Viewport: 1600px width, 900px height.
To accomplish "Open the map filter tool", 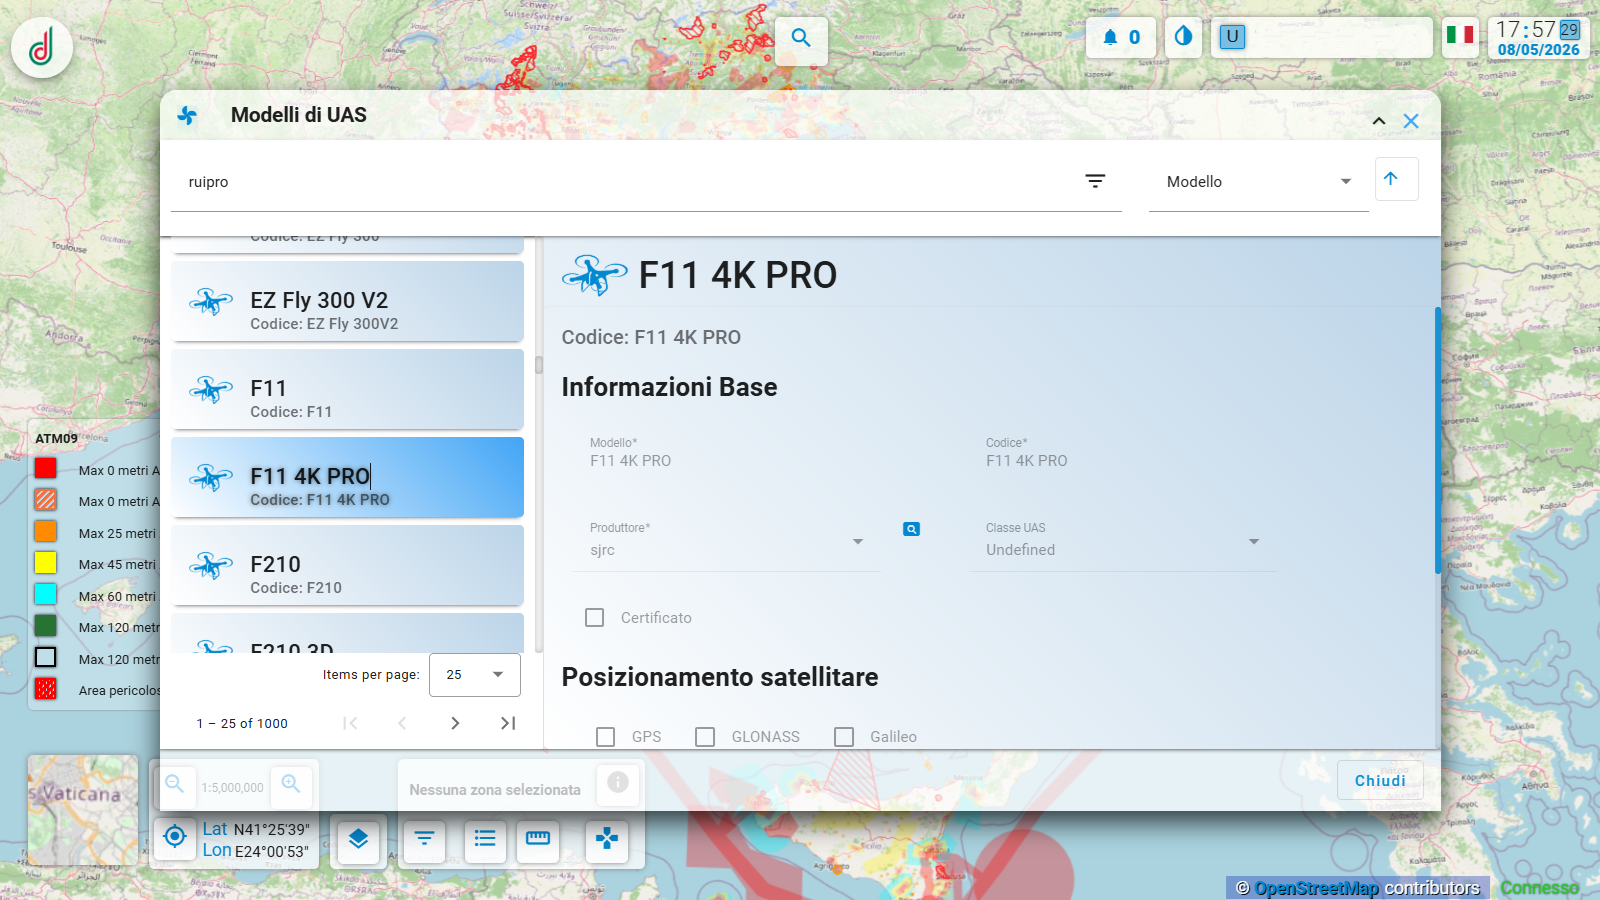I will [x=425, y=839].
